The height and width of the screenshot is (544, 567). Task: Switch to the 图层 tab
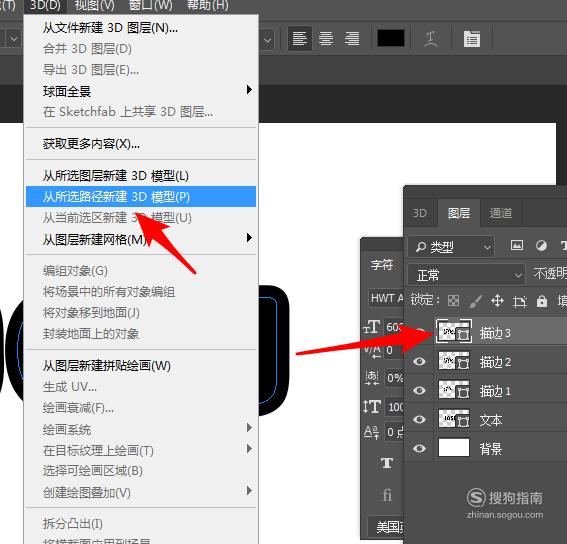tap(459, 213)
